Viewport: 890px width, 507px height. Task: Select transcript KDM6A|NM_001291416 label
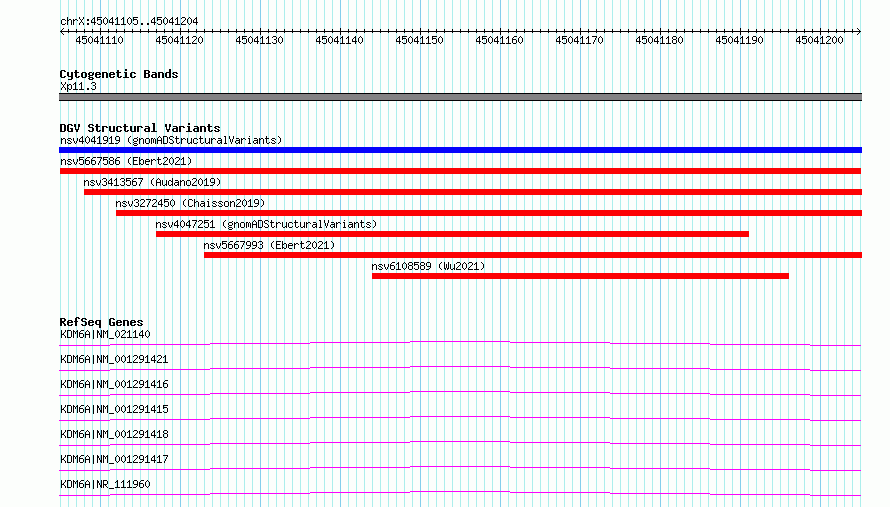click(x=114, y=384)
